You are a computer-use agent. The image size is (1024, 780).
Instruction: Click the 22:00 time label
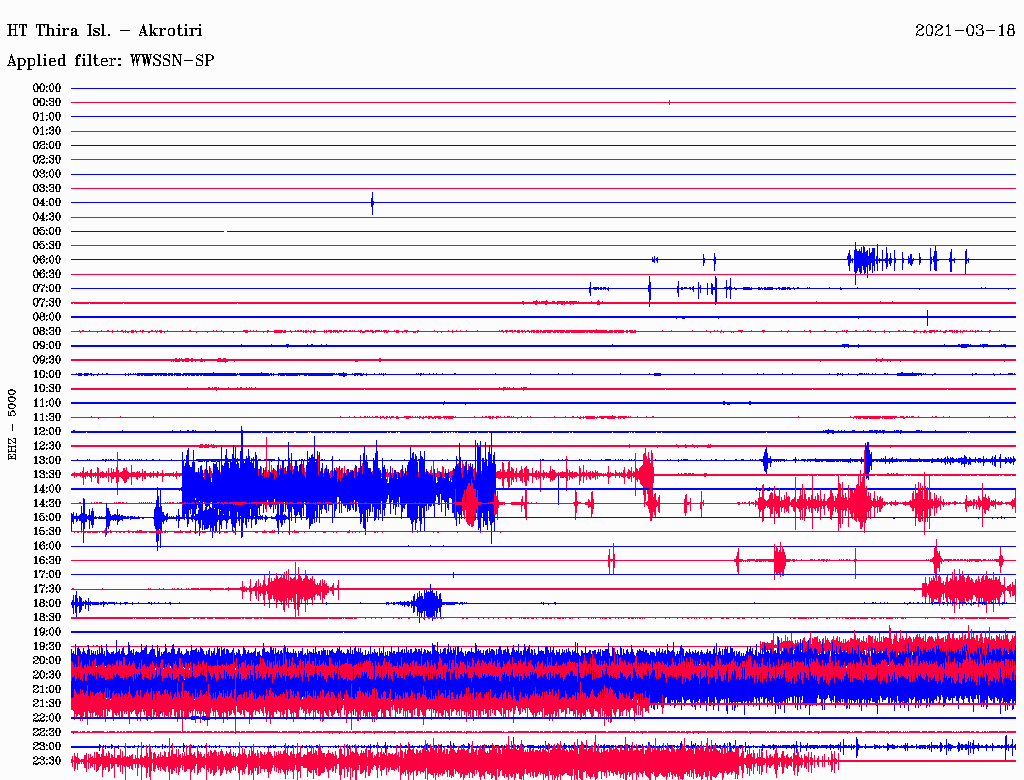pos(47,718)
